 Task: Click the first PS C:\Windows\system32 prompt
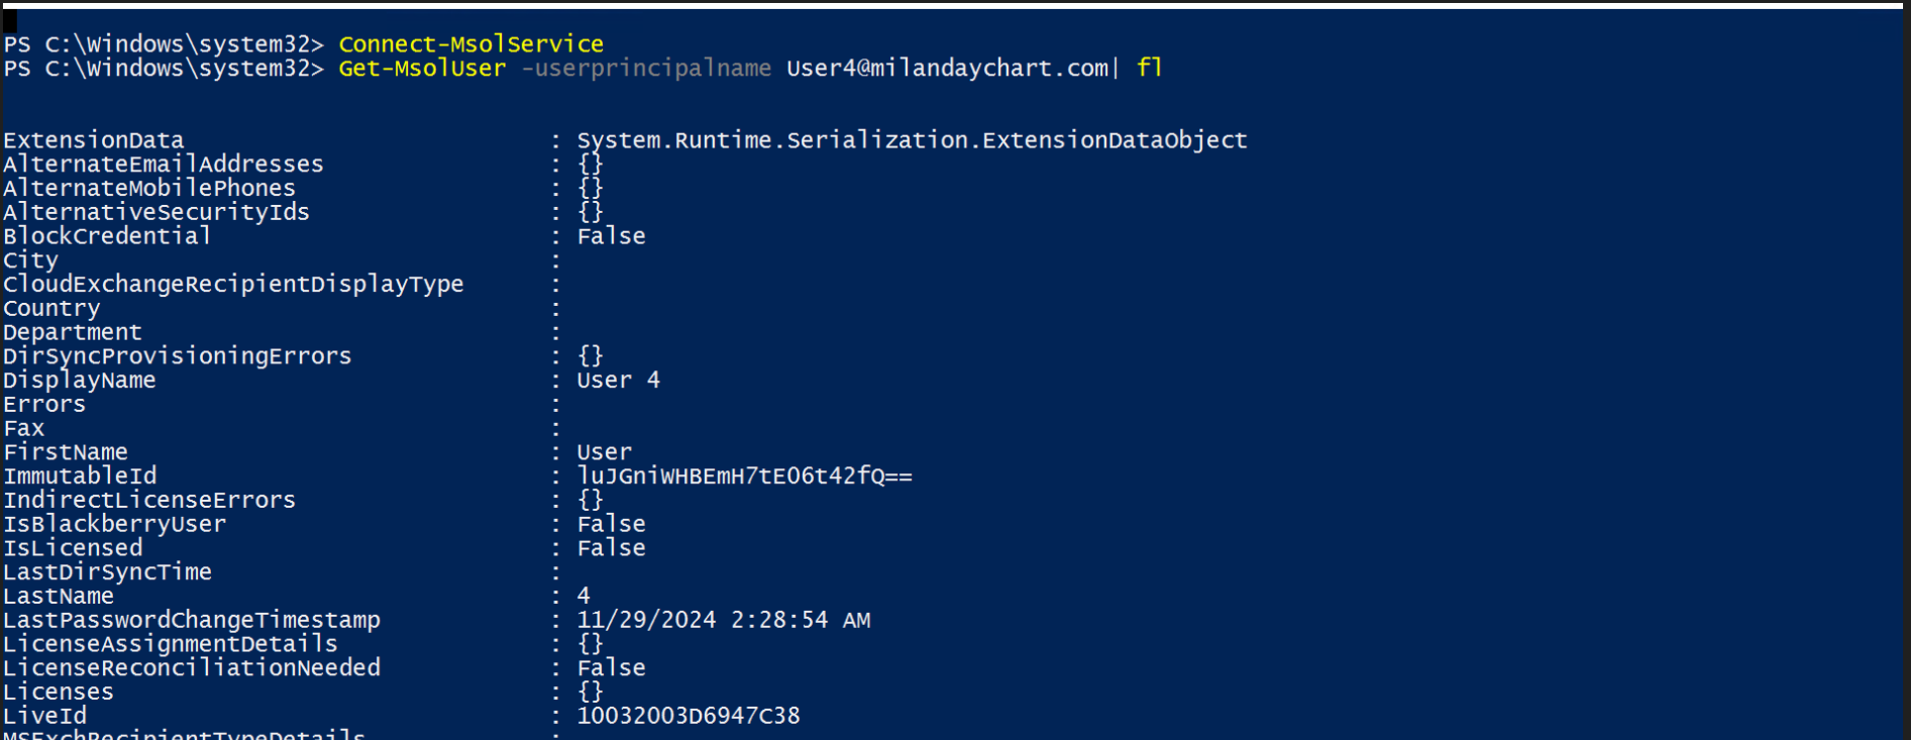164,45
